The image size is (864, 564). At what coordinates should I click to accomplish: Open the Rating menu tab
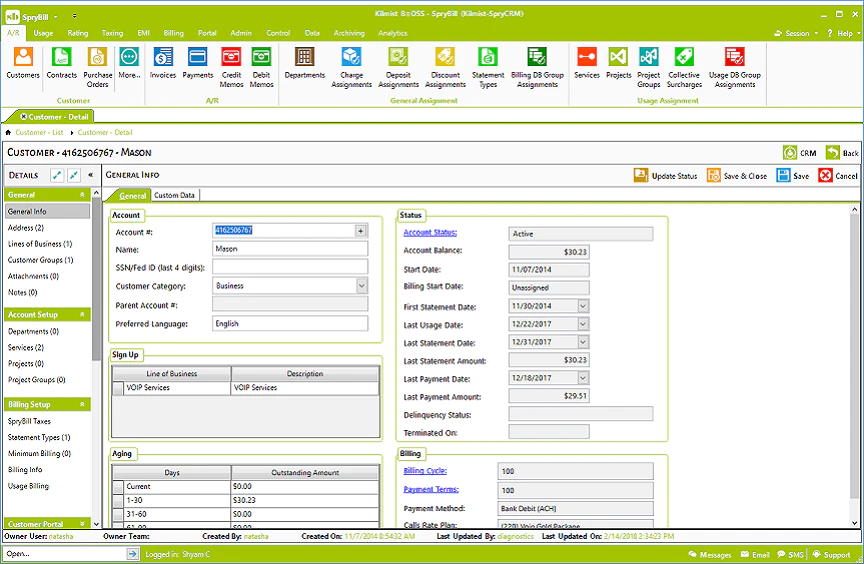[78, 33]
